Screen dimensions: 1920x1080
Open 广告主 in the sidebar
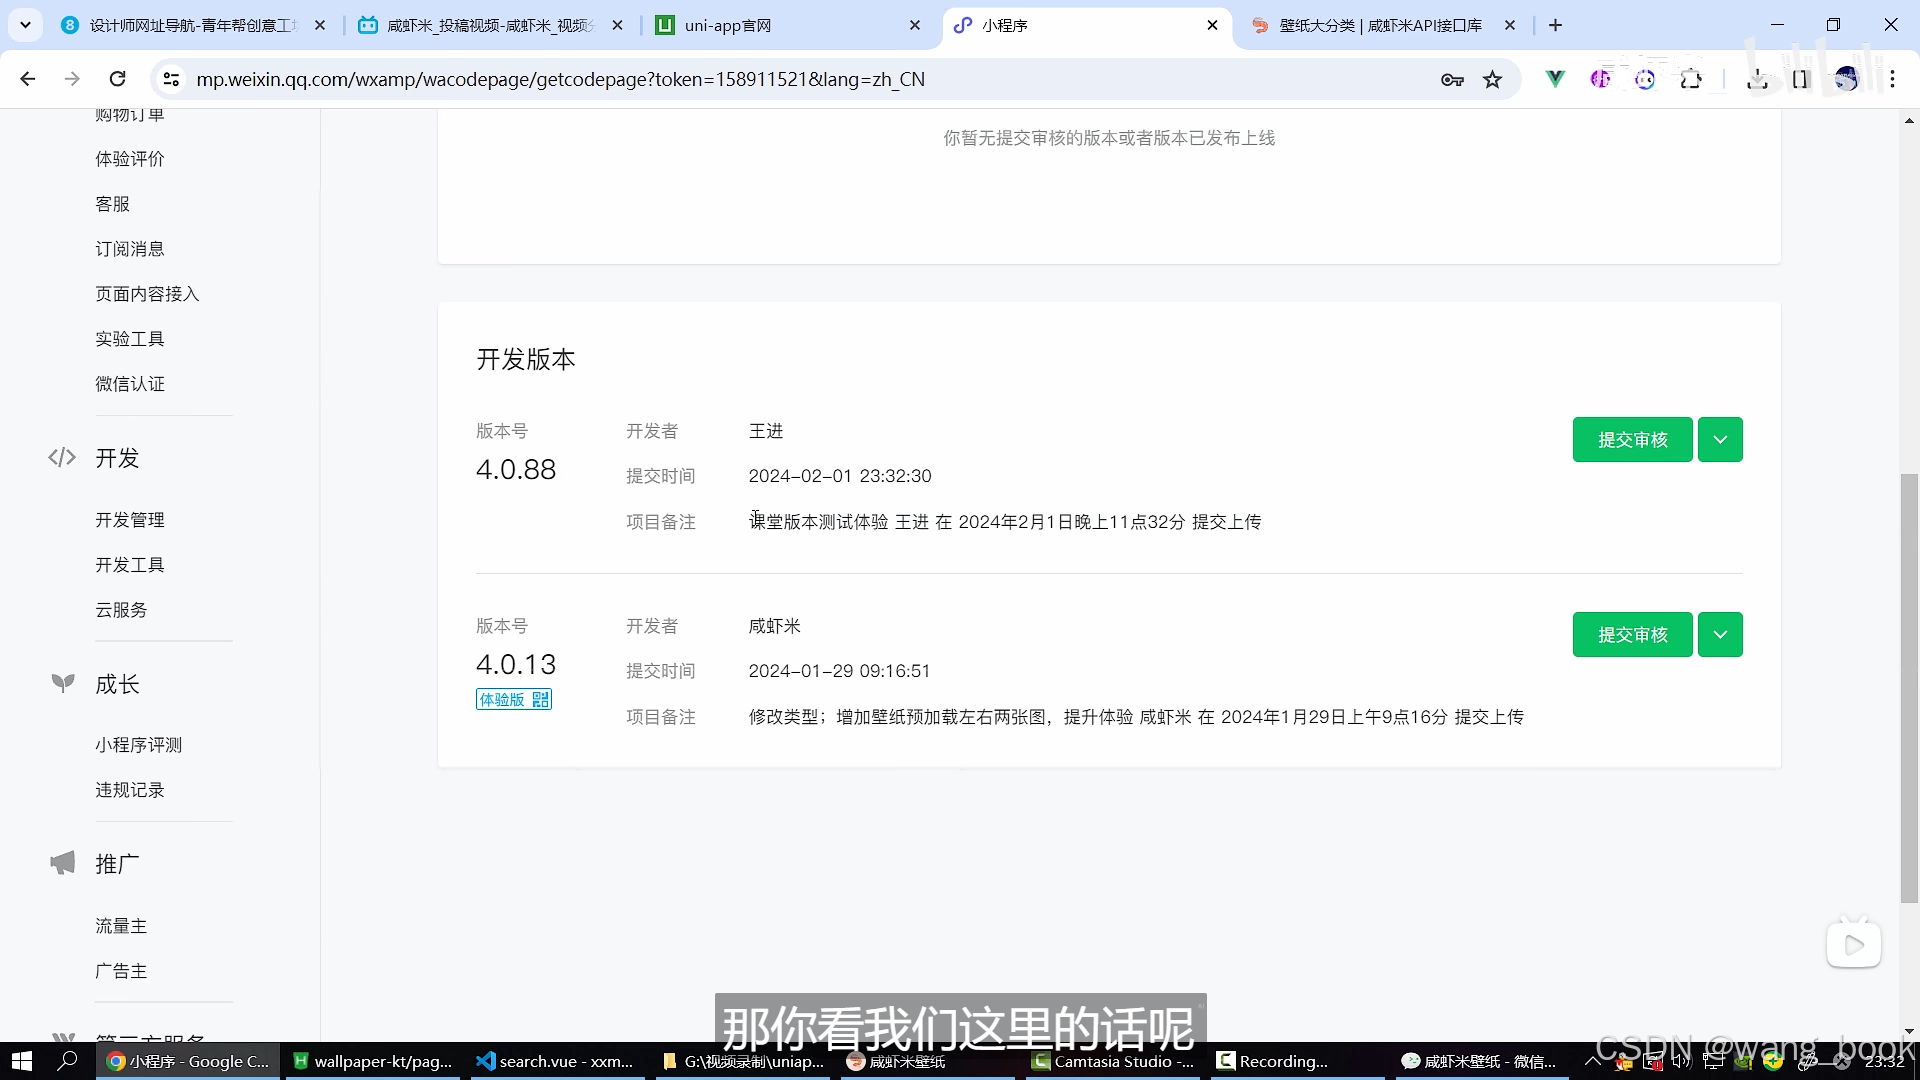pyautogui.click(x=121, y=971)
